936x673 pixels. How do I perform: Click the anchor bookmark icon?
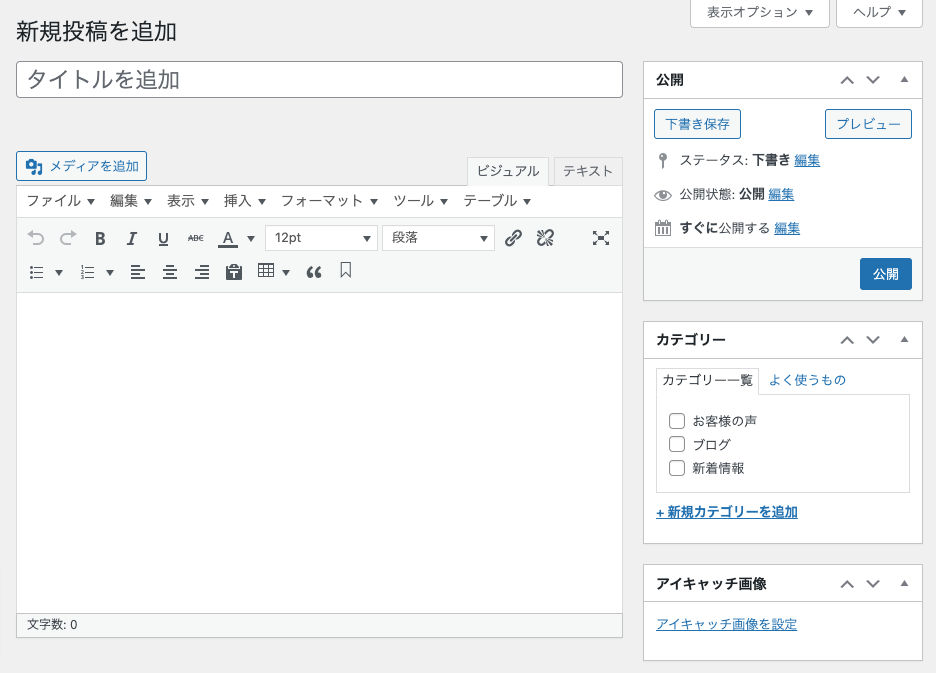coord(346,271)
